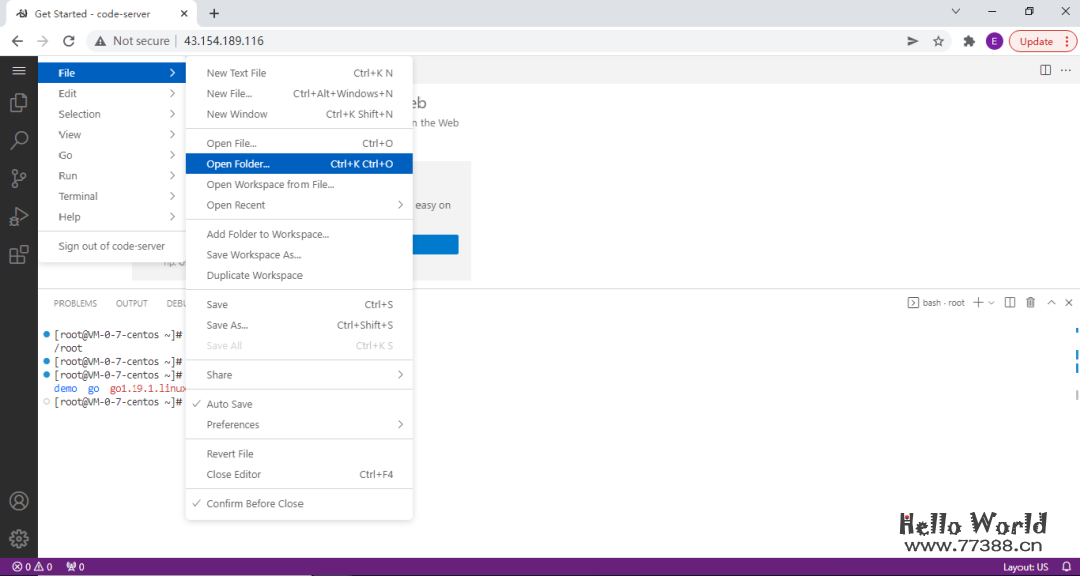Toggle the hamburger application menu
The image size is (1080, 576).
tap(18, 71)
